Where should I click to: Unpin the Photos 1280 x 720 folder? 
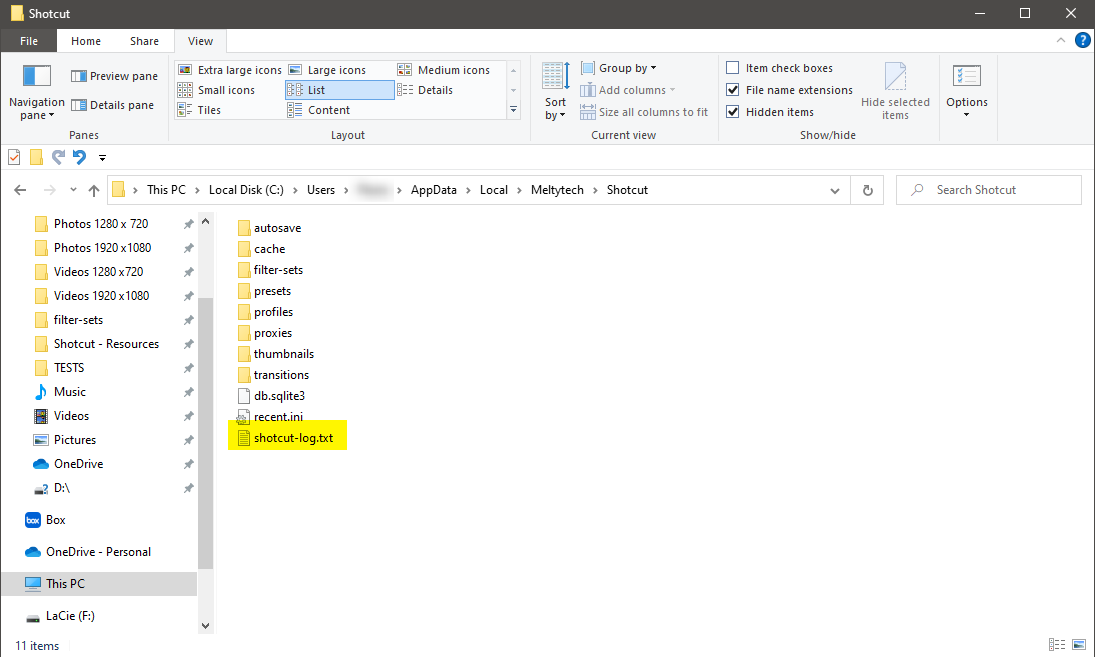pos(189,224)
